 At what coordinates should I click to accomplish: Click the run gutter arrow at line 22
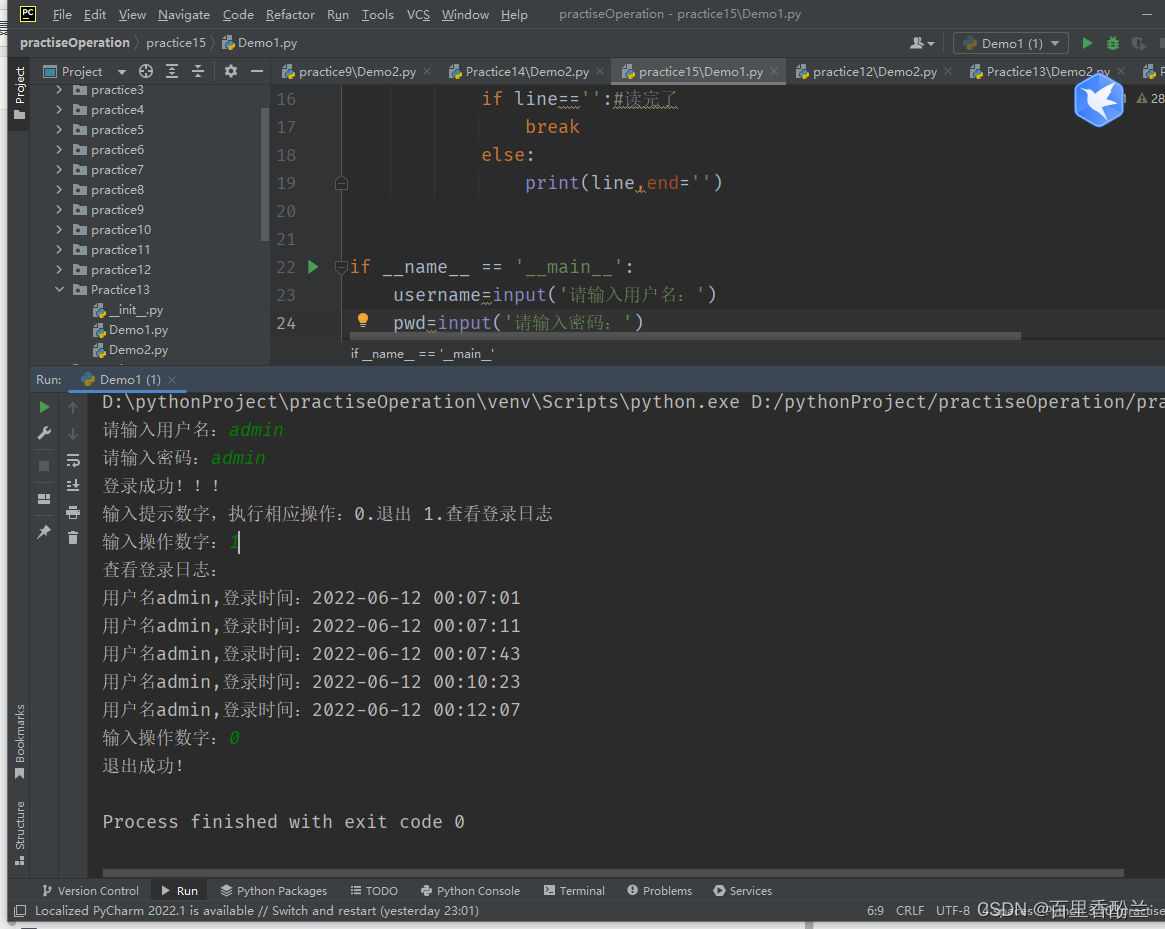(x=313, y=267)
